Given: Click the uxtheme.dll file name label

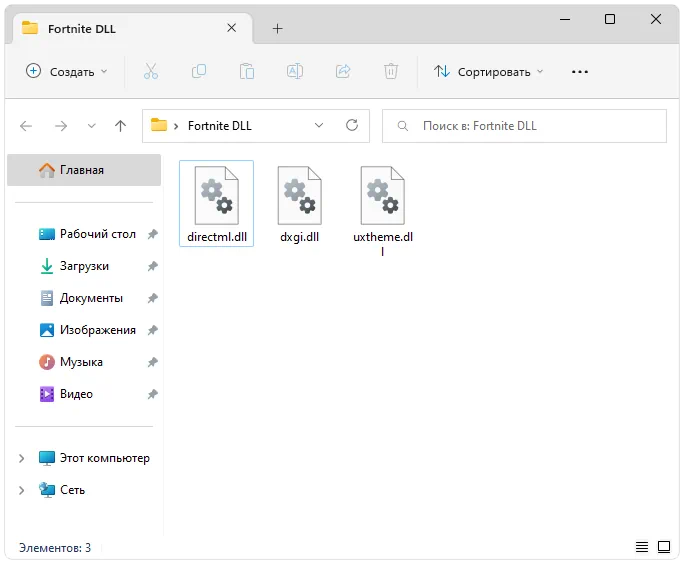Looking at the screenshot, I should tap(383, 244).
